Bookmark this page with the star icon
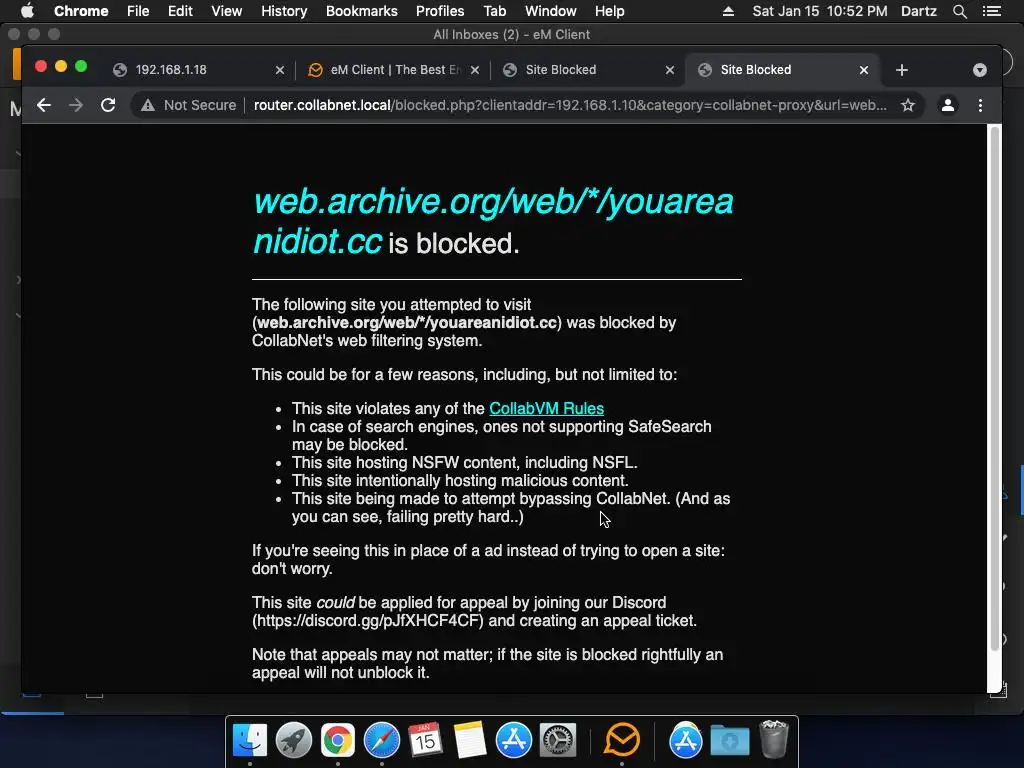 coord(908,105)
